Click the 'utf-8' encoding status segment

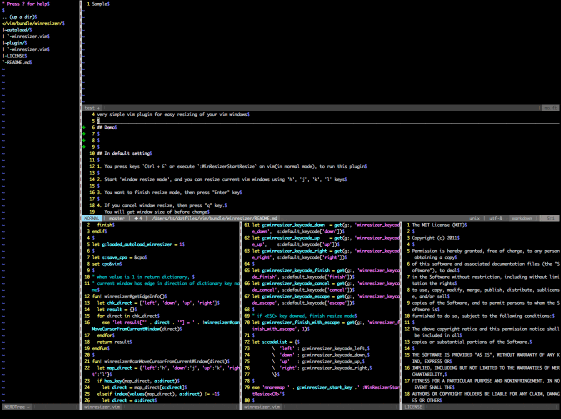coord(496,218)
